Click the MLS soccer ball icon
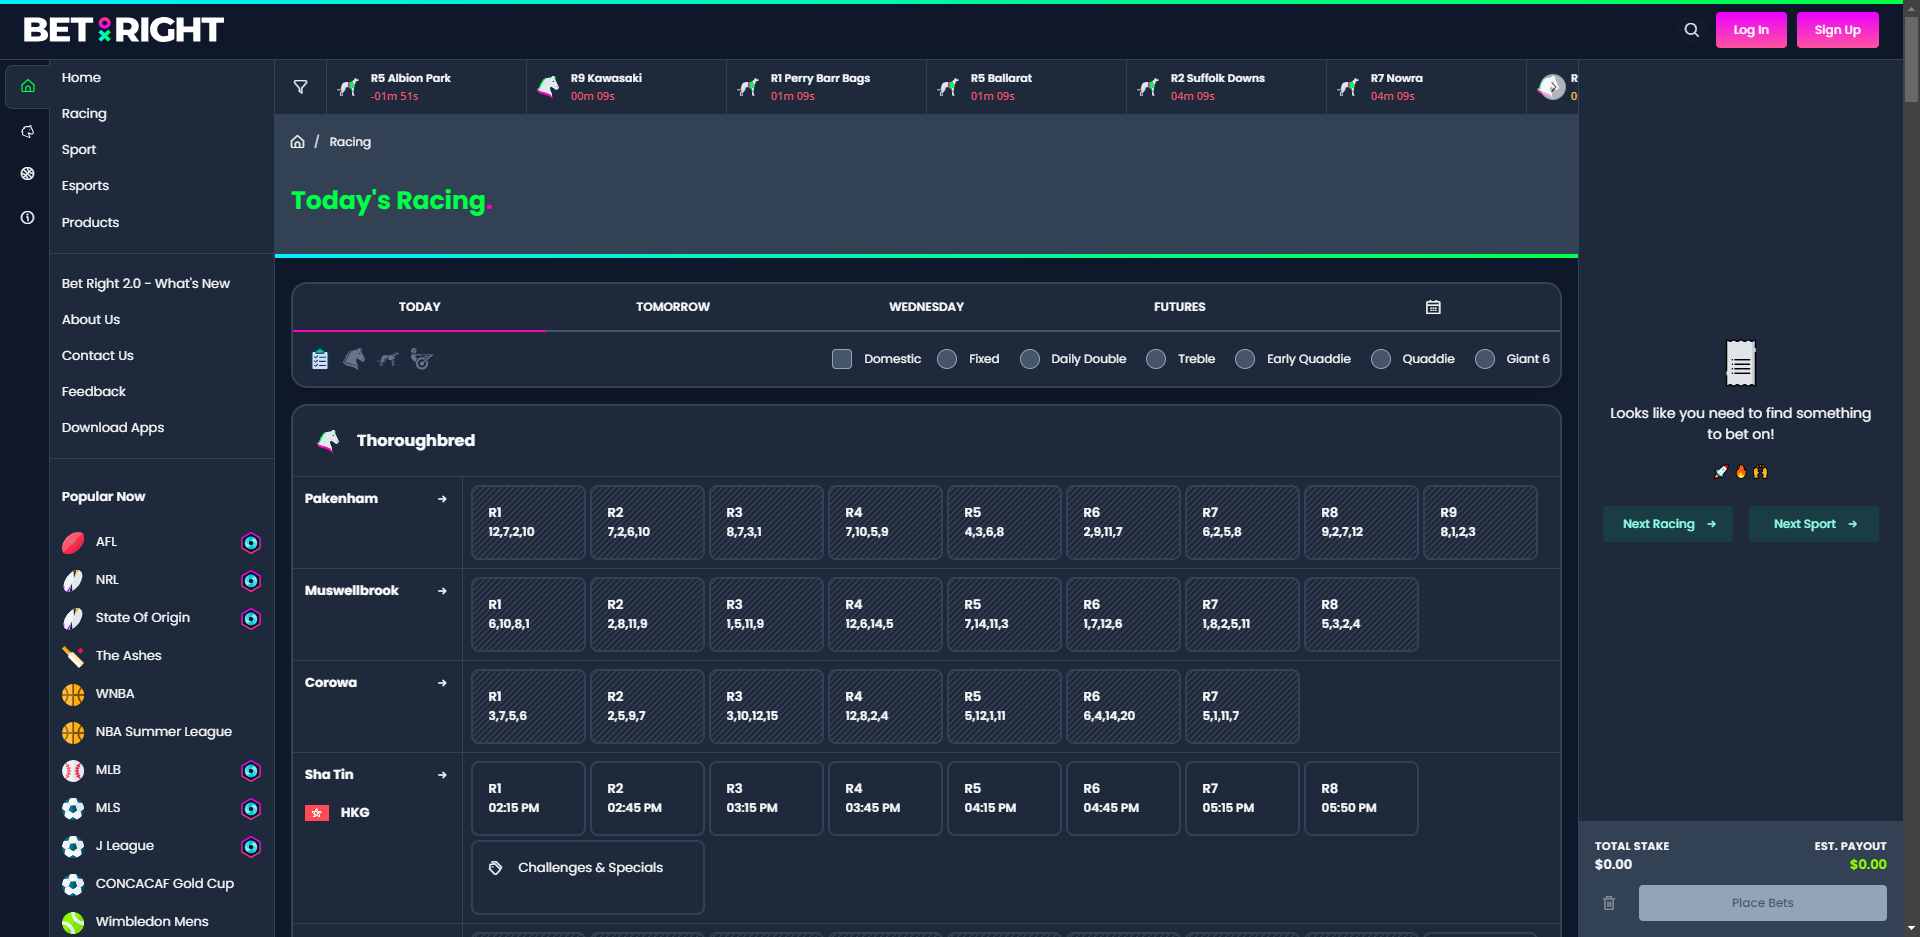 click(73, 808)
